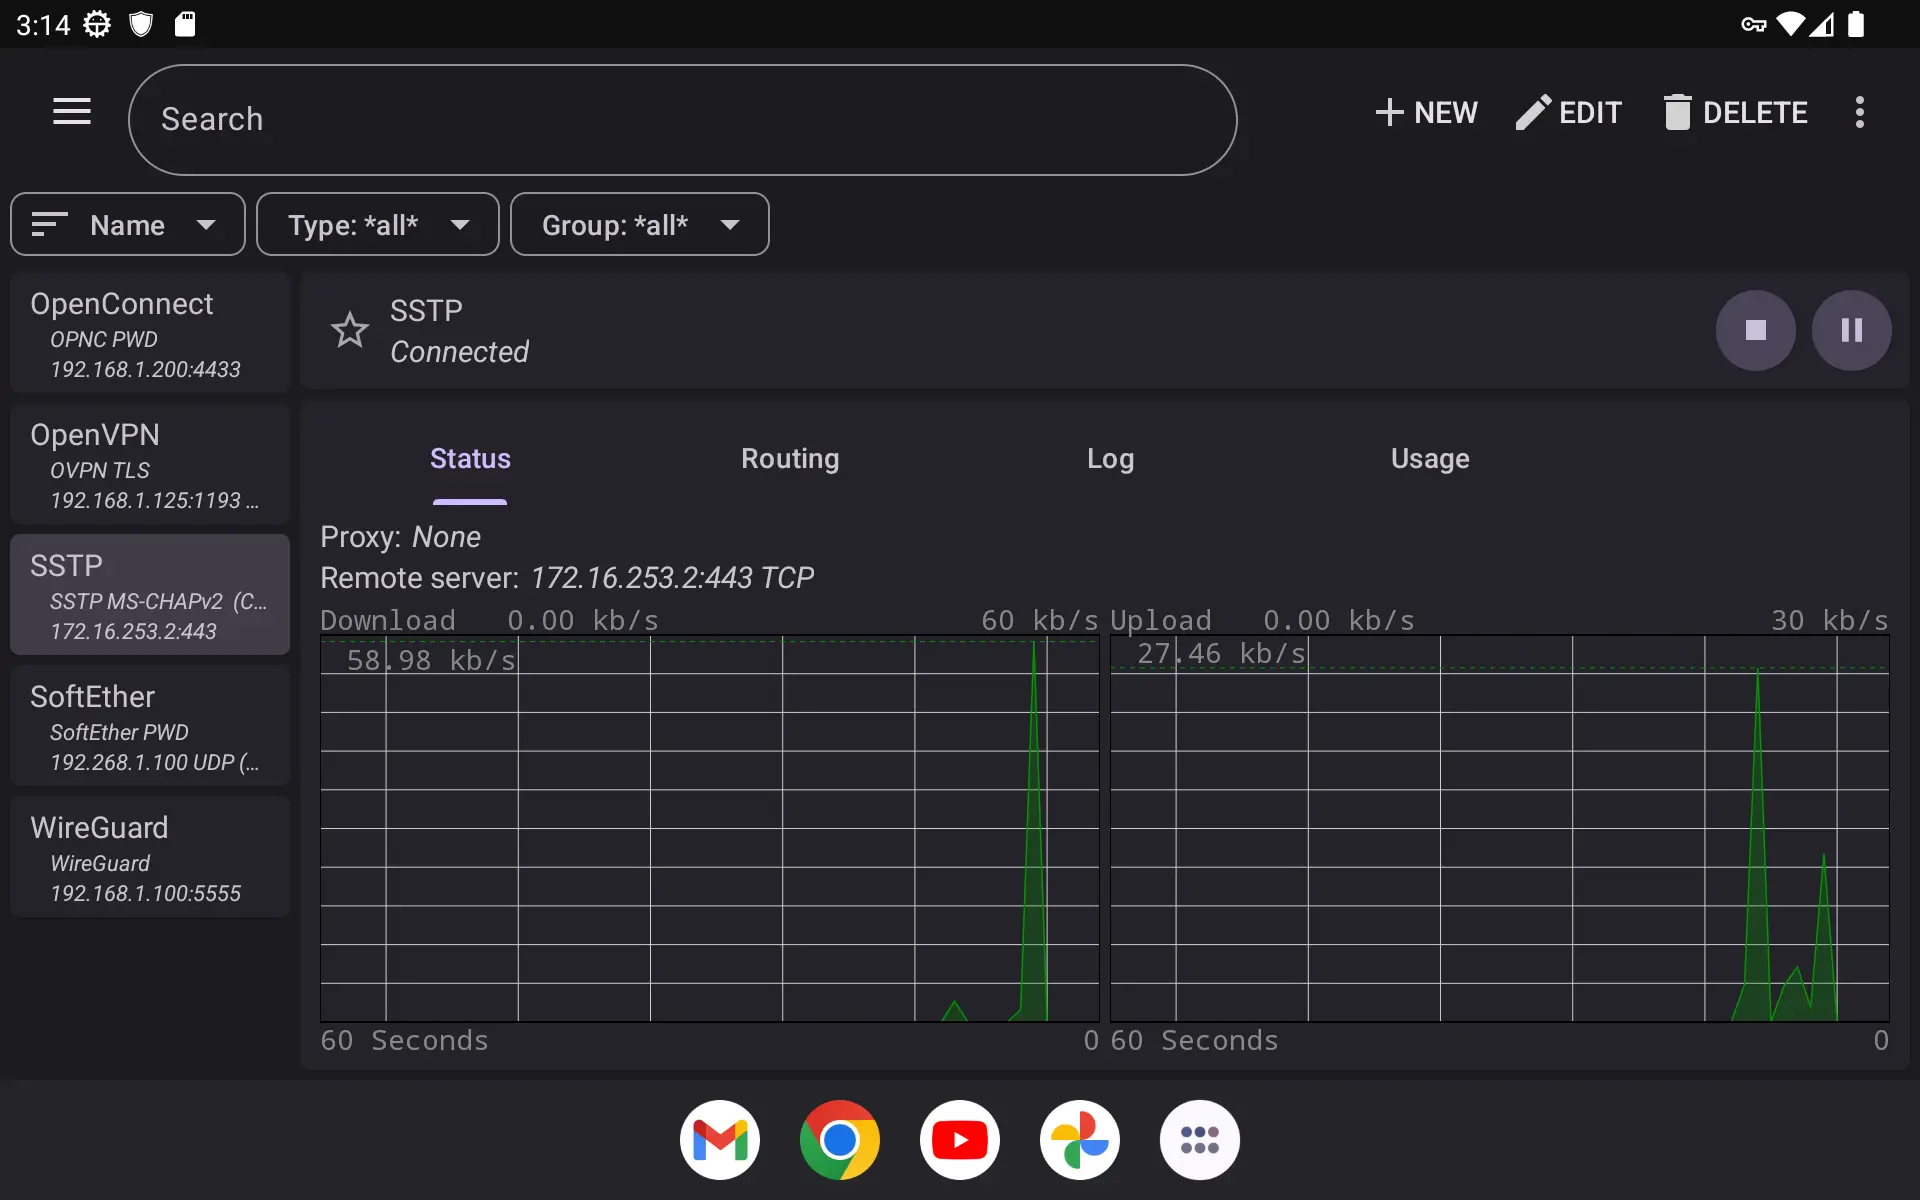
Task: Edit the SSTP profile using the pencil icon
Action: pos(1566,112)
